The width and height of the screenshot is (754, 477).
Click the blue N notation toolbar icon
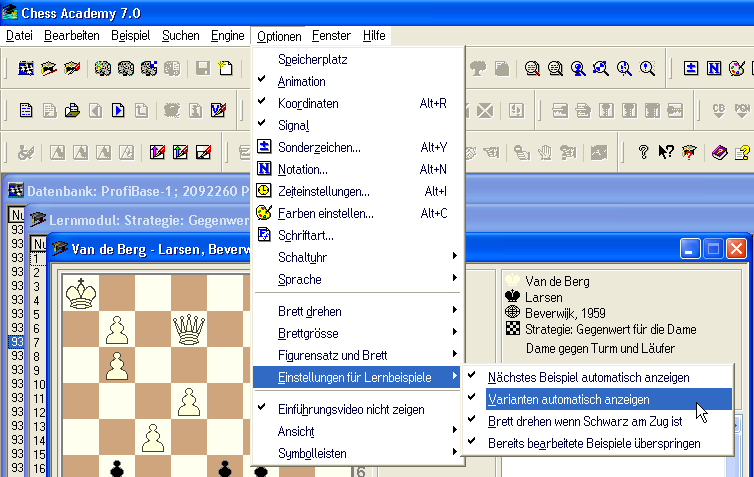pos(714,68)
